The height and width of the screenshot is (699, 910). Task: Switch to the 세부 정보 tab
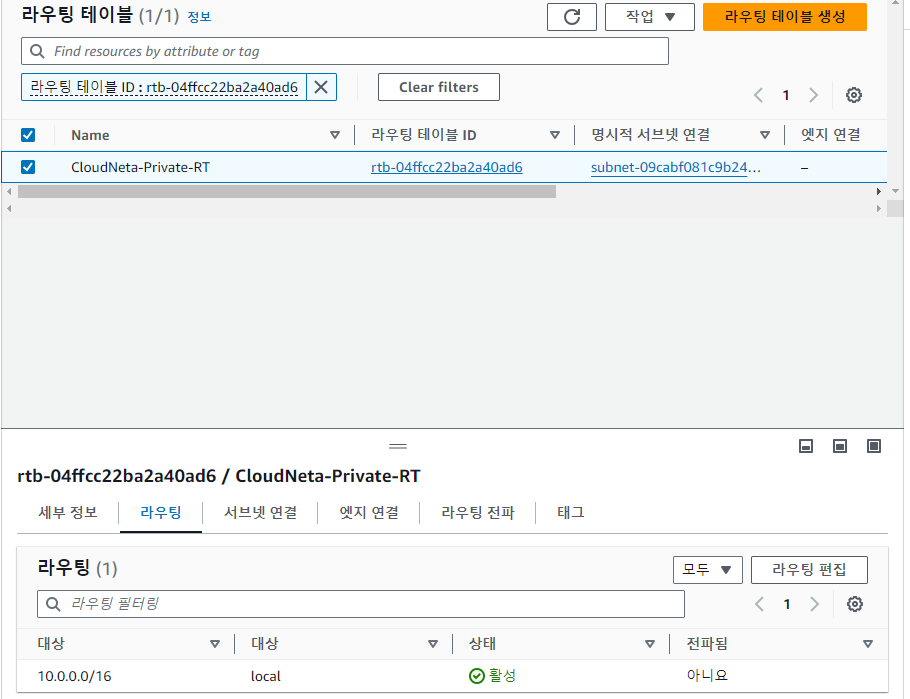pyautogui.click(x=68, y=513)
